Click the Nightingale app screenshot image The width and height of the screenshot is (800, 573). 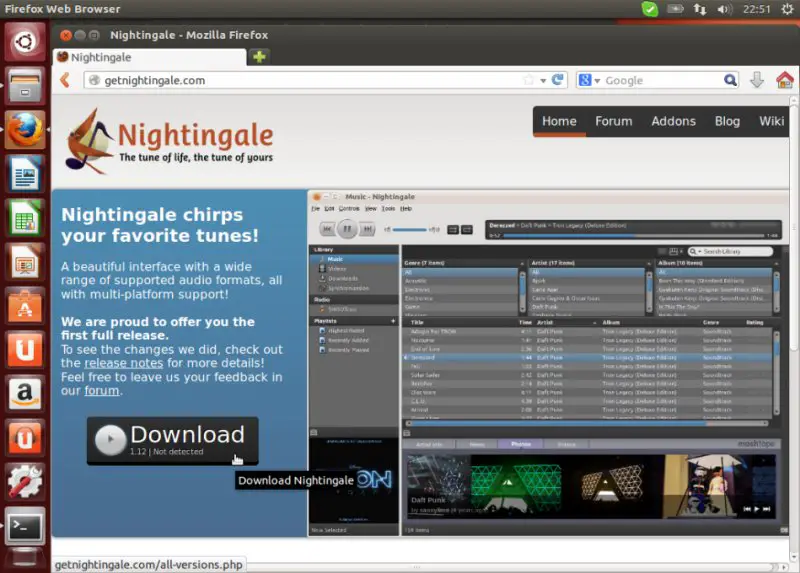pos(548,363)
